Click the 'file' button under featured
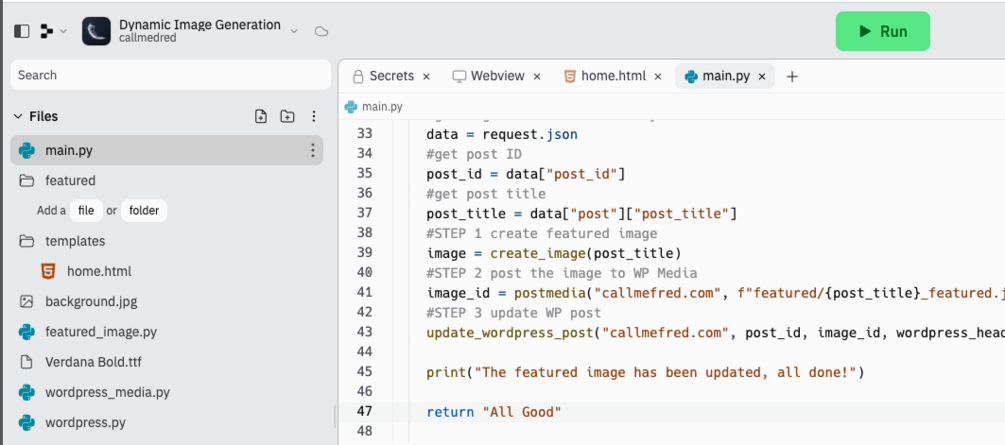This screenshot has width=1005, height=445. (x=86, y=211)
